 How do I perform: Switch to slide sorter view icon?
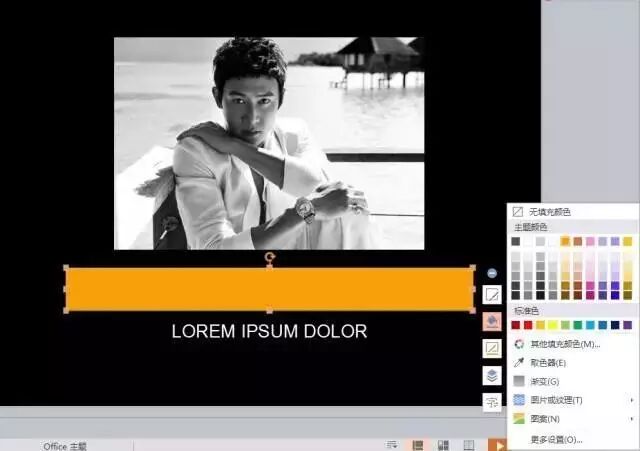point(443,445)
